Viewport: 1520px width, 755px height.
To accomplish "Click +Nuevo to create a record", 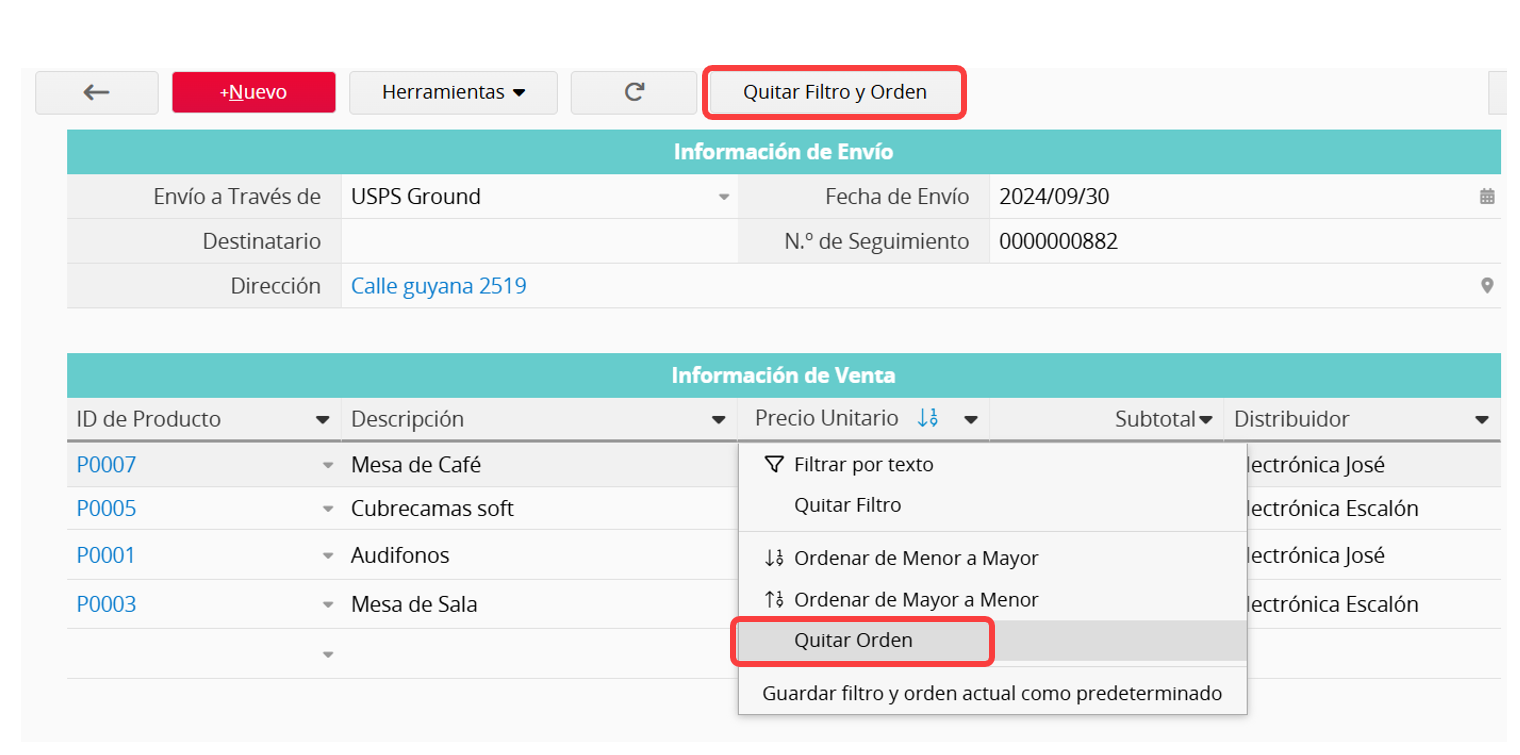I will 253,93.
